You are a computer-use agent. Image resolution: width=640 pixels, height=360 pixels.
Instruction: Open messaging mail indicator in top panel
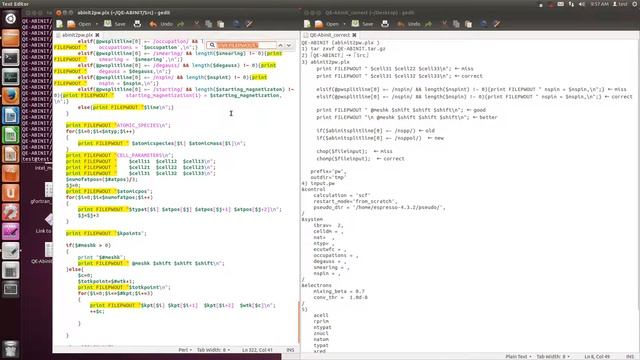560,4
